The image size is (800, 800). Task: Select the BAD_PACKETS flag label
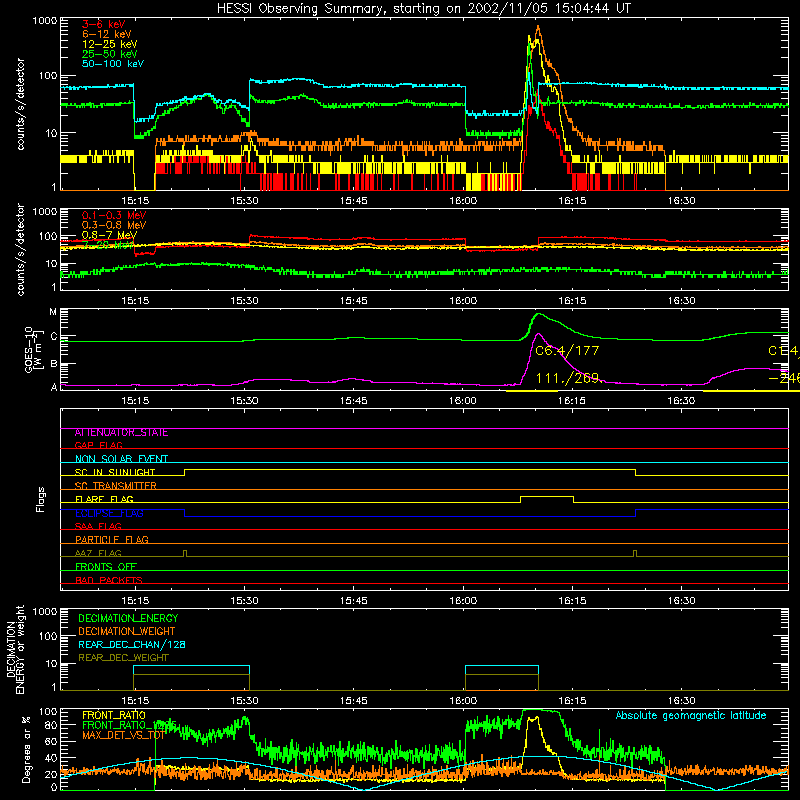(109, 580)
